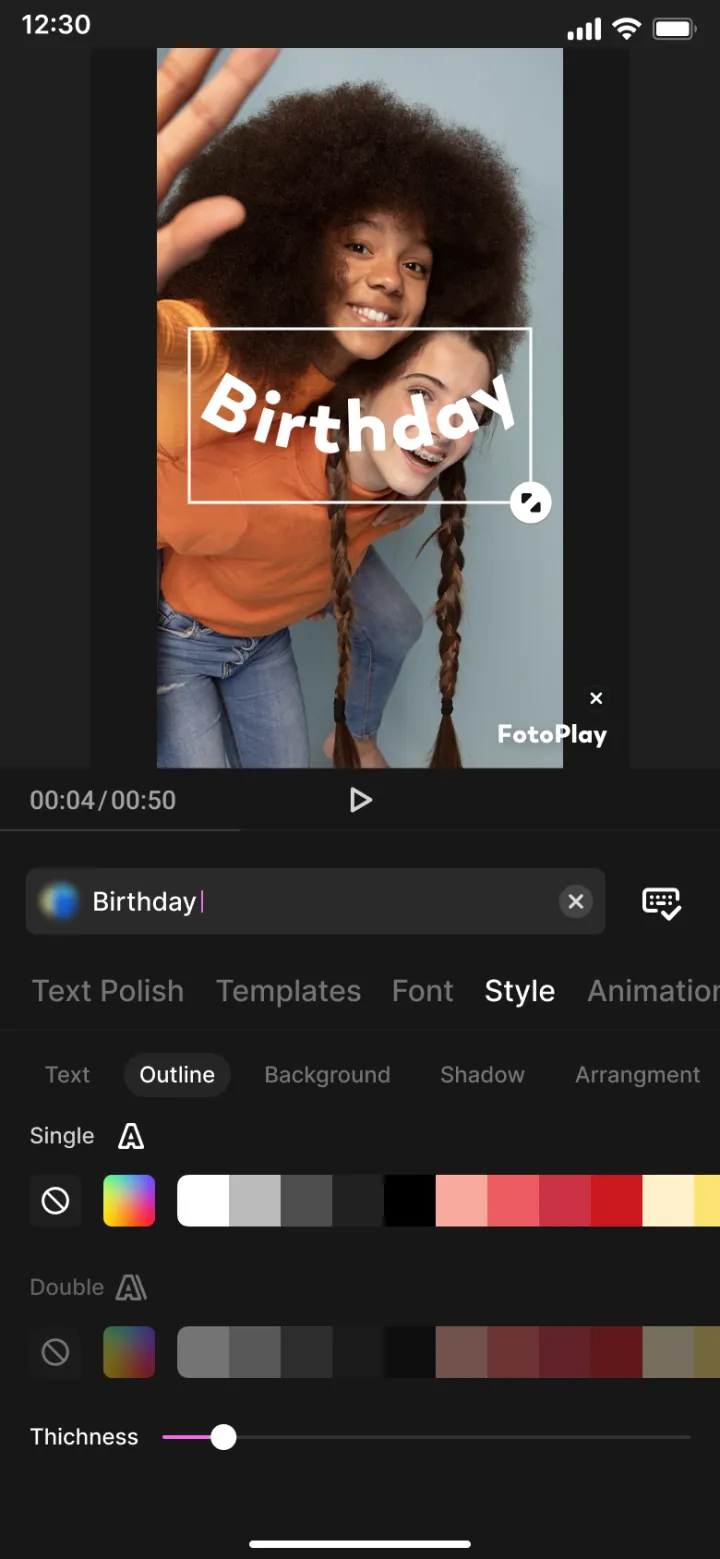Screen dimensions: 720x1559
Task: Switch to the Font tab
Action: [422, 991]
